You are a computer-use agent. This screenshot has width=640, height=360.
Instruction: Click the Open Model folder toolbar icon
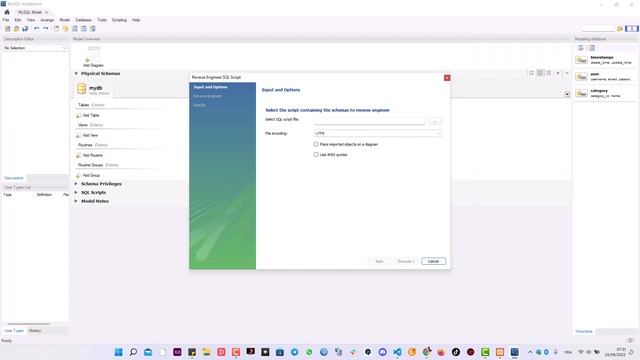pyautogui.click(x=16, y=29)
